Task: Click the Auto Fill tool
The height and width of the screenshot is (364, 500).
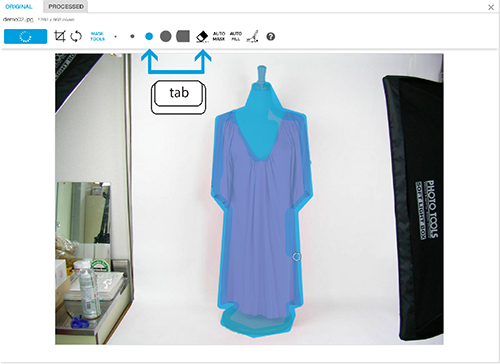Action: click(236, 36)
